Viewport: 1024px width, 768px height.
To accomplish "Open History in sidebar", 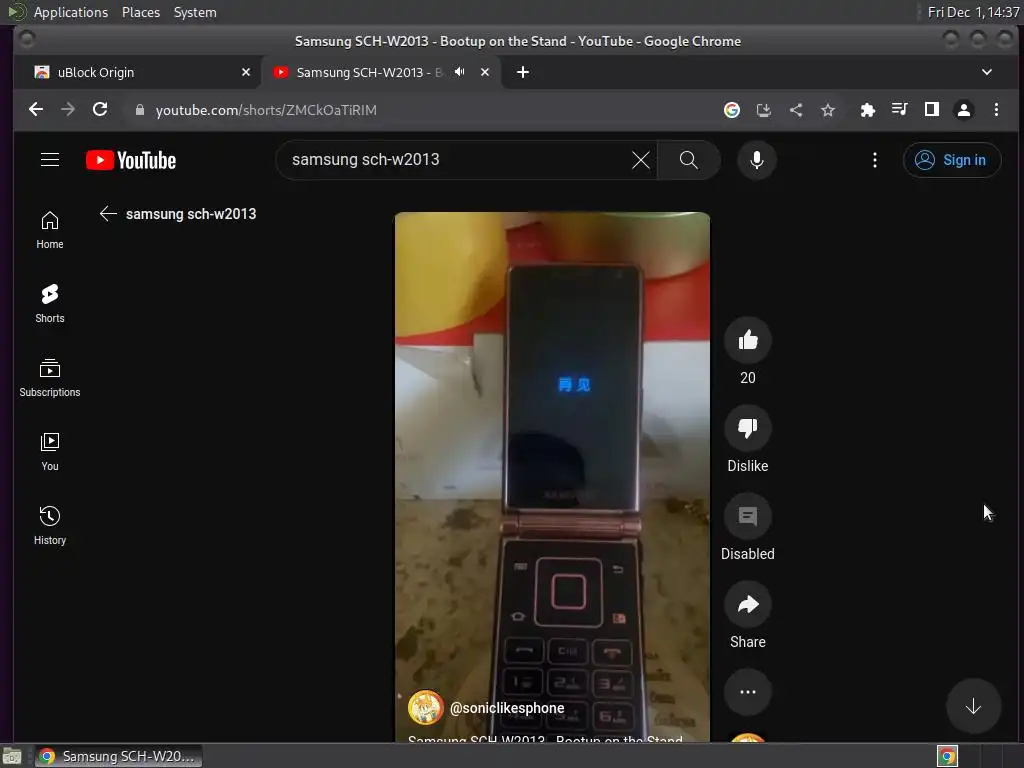I will tap(50, 526).
